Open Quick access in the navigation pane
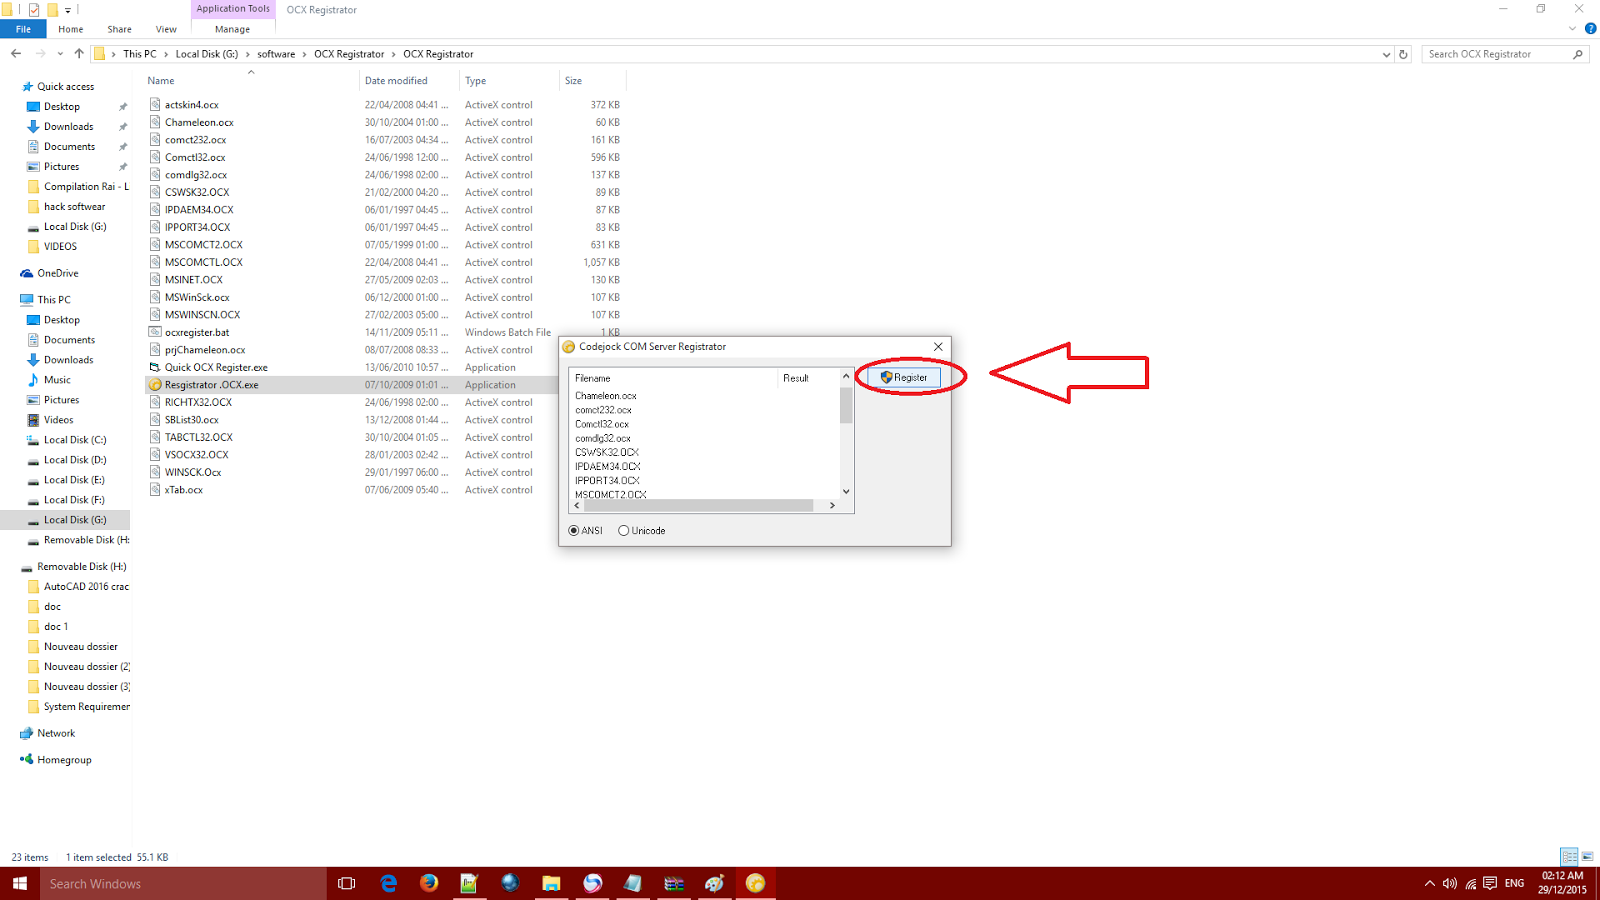 click(x=66, y=87)
